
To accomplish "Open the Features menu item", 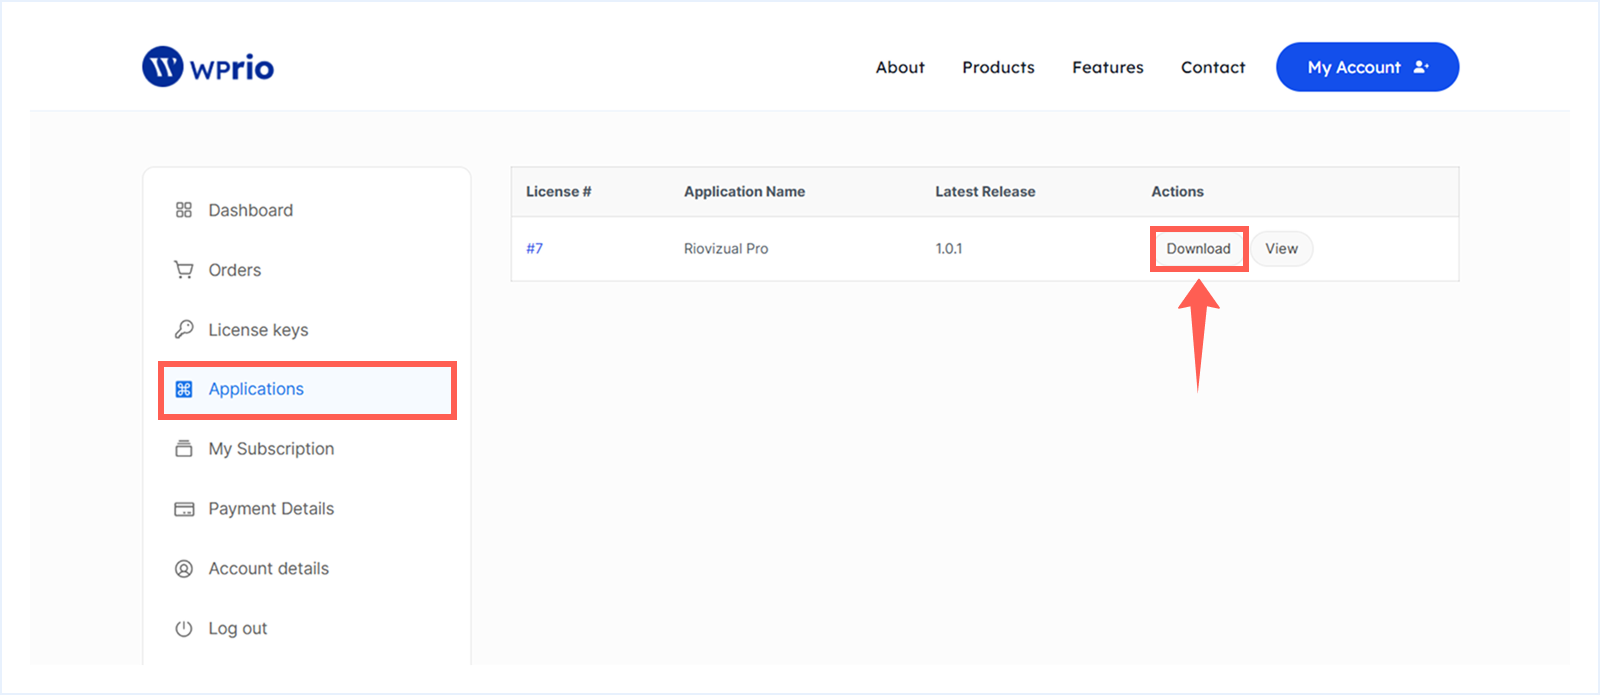I will (1107, 67).
